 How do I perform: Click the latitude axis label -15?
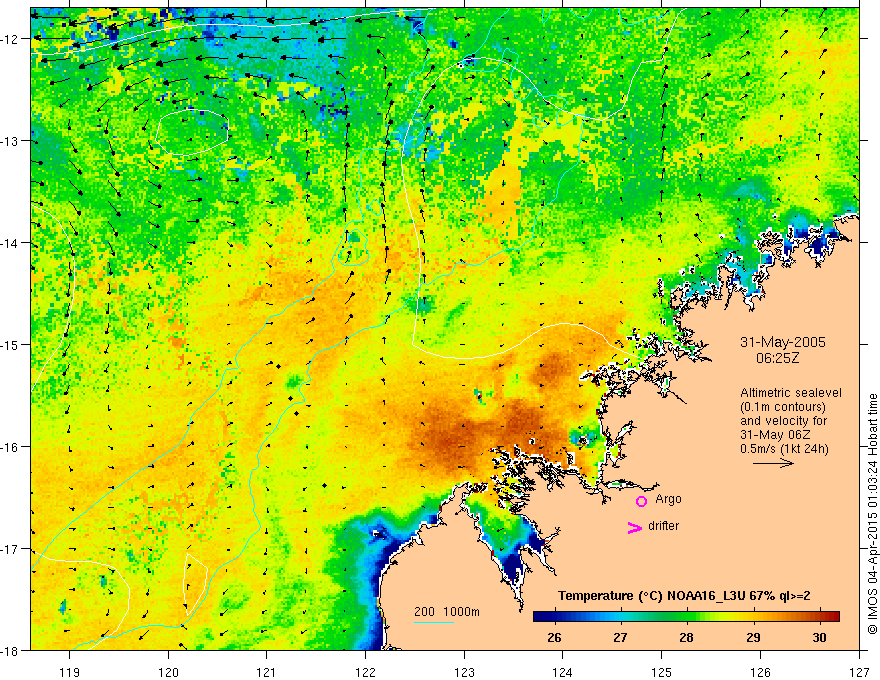11,344
